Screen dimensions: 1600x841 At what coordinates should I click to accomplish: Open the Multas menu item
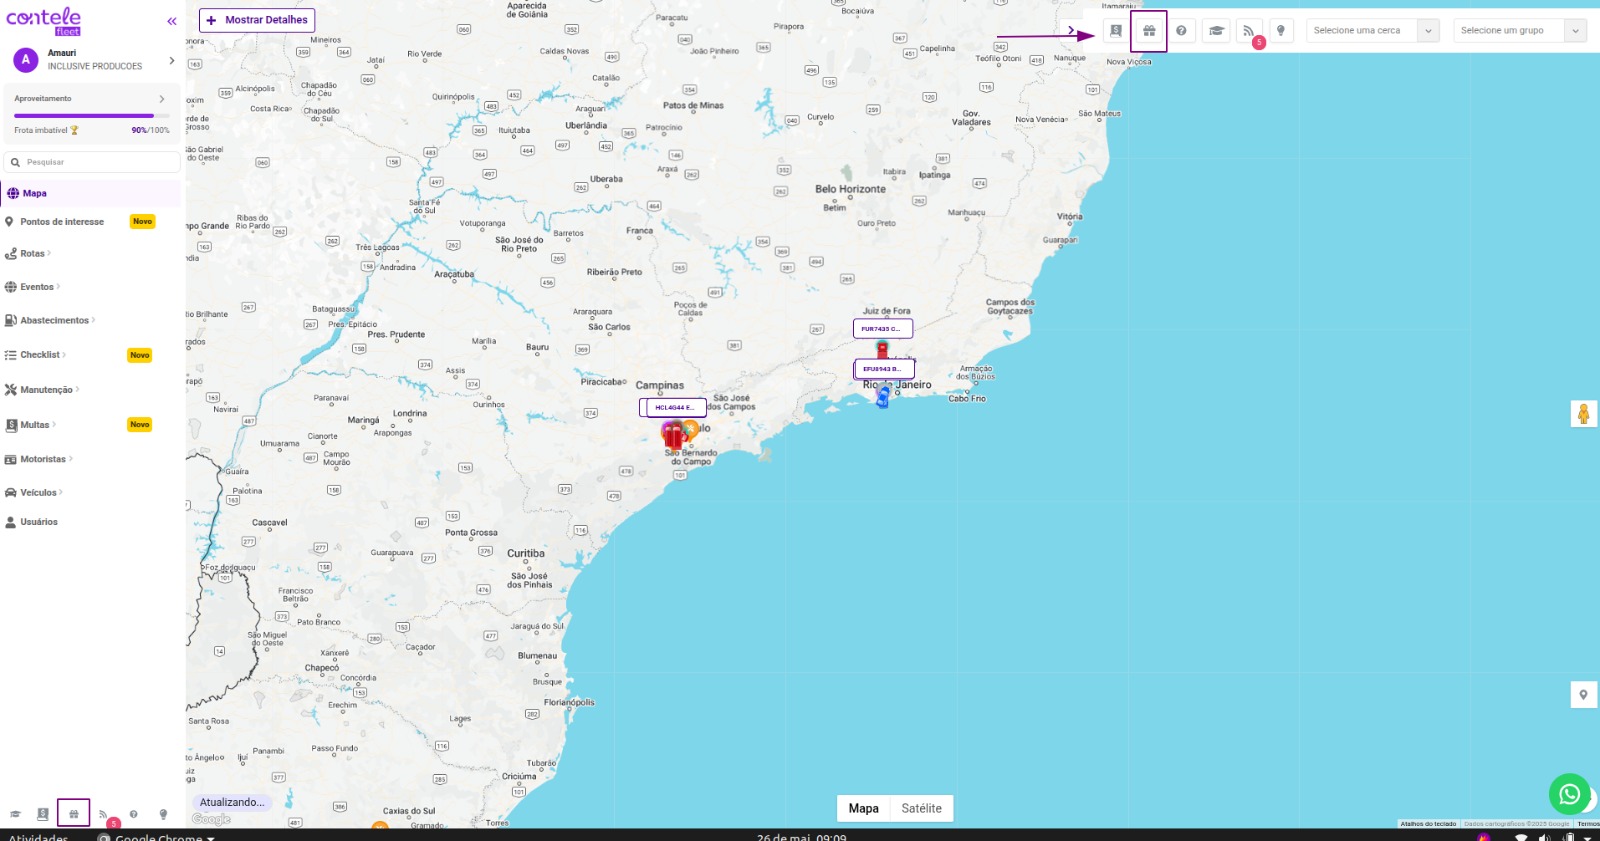(30, 425)
